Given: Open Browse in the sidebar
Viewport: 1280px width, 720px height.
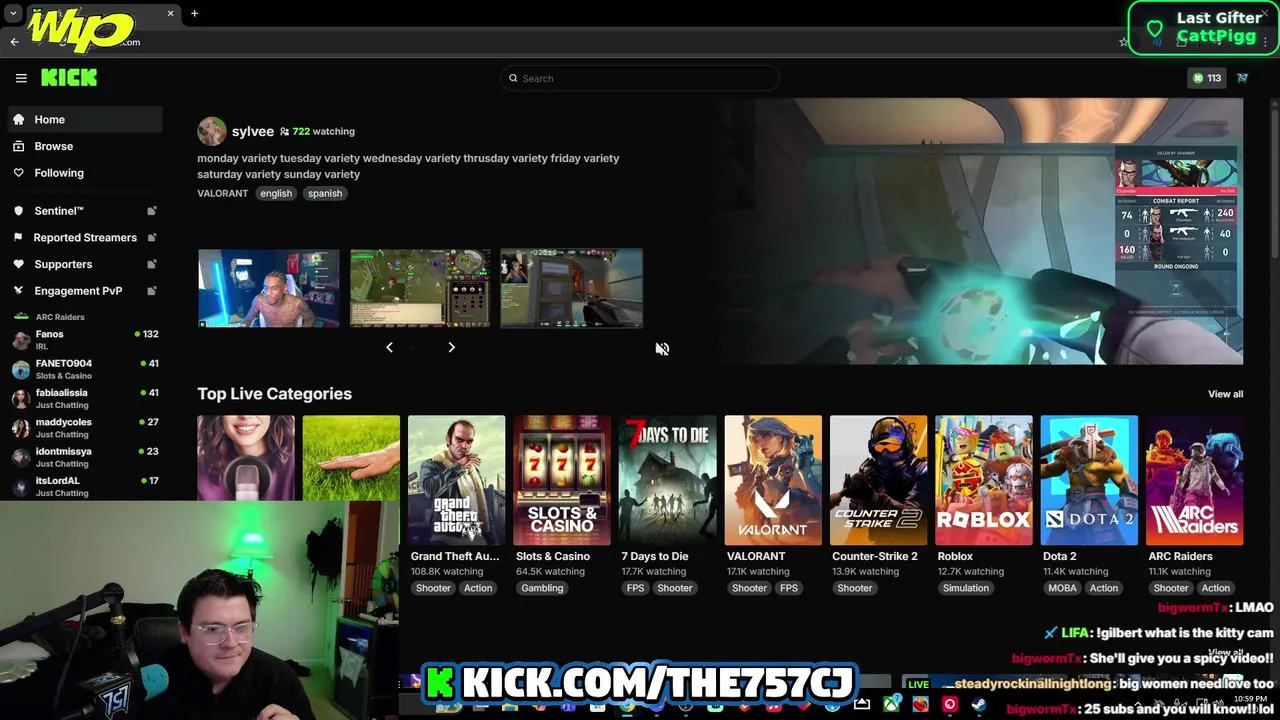Looking at the screenshot, I should [x=84, y=146].
